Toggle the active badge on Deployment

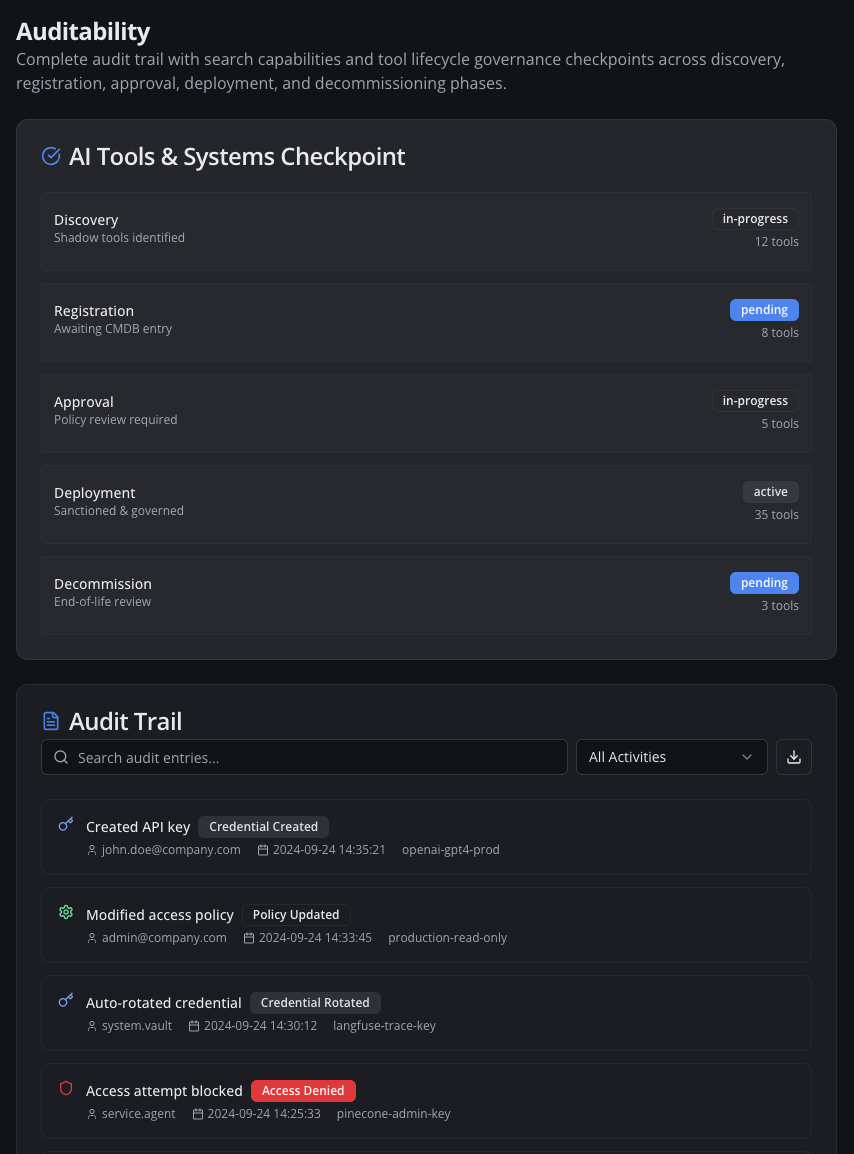pyautogui.click(x=770, y=491)
